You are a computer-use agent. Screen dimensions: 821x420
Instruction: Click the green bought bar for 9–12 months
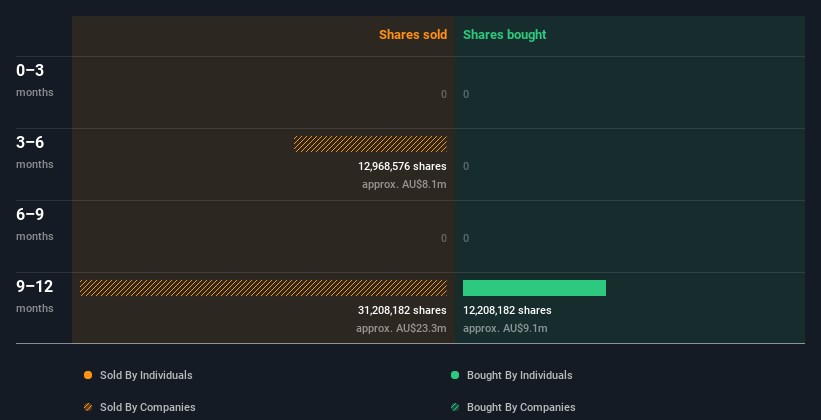pyautogui.click(x=535, y=288)
